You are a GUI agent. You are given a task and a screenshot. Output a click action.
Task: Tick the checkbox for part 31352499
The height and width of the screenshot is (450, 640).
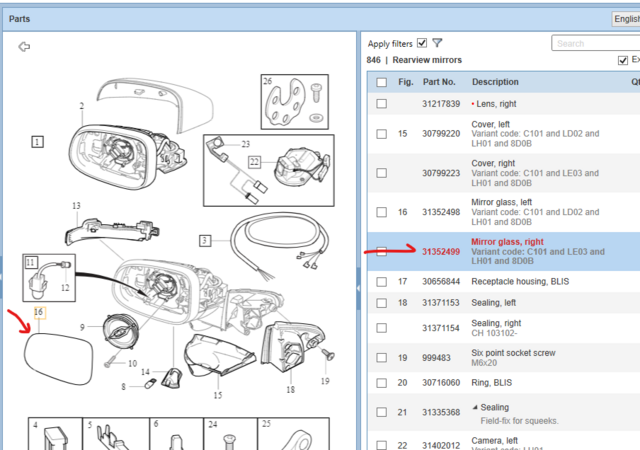pos(381,252)
